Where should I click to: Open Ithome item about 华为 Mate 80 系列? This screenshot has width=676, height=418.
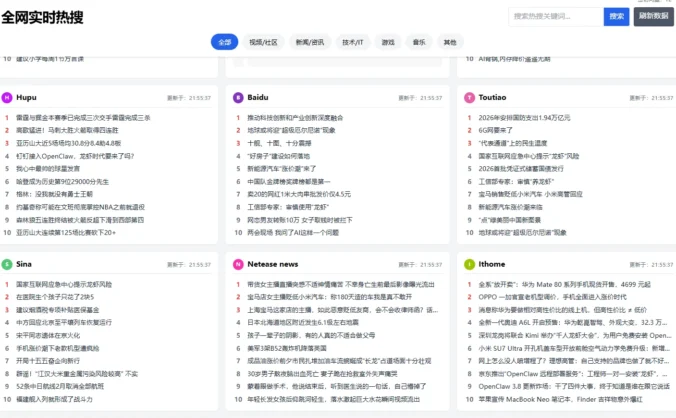[564, 284]
